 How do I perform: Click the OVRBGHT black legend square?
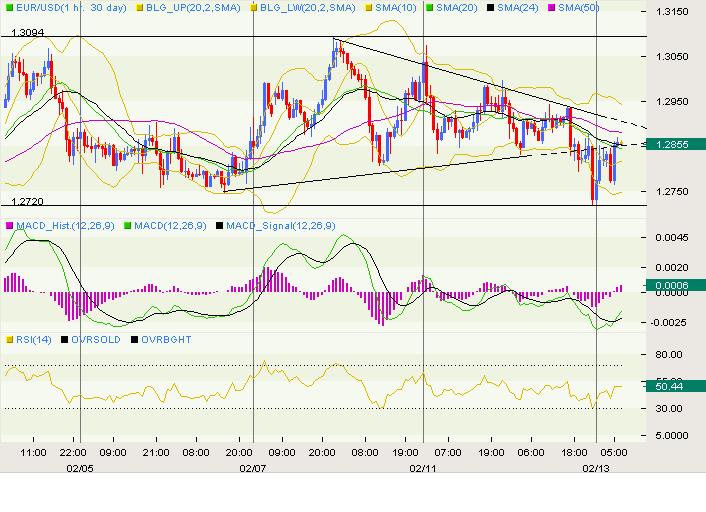pyautogui.click(x=134, y=340)
